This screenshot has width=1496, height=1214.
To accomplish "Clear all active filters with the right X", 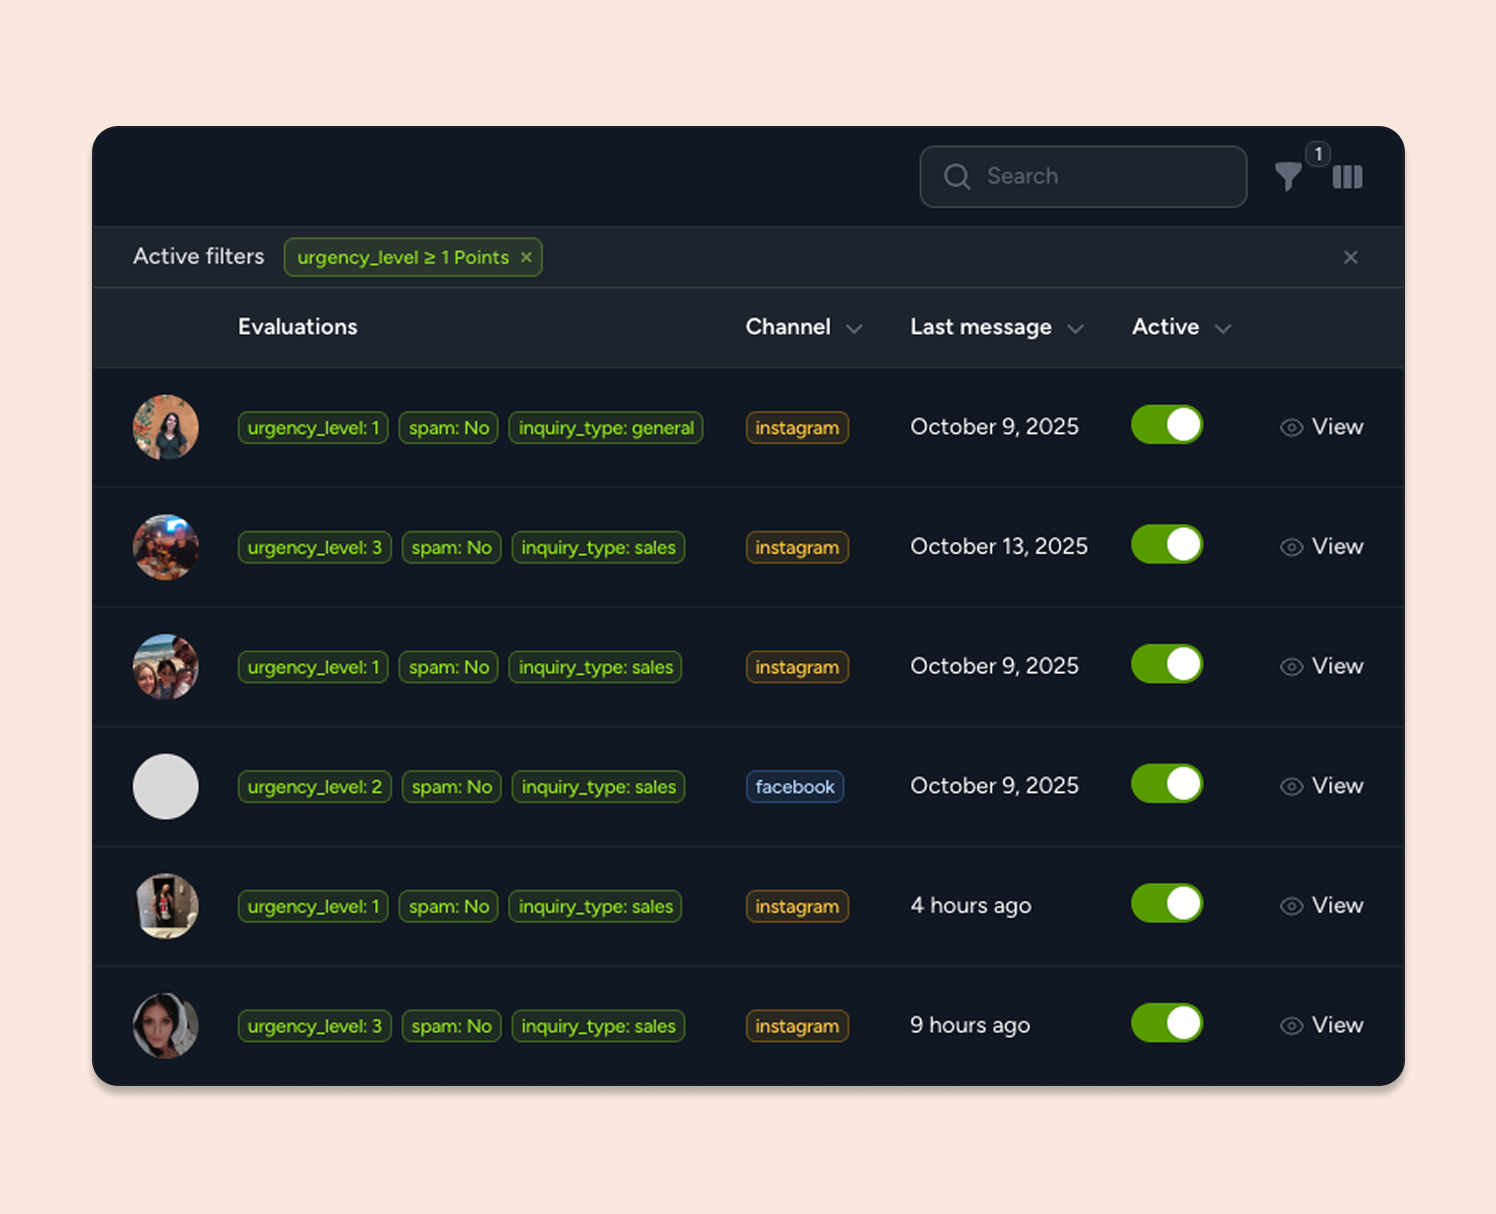I will (x=1350, y=257).
